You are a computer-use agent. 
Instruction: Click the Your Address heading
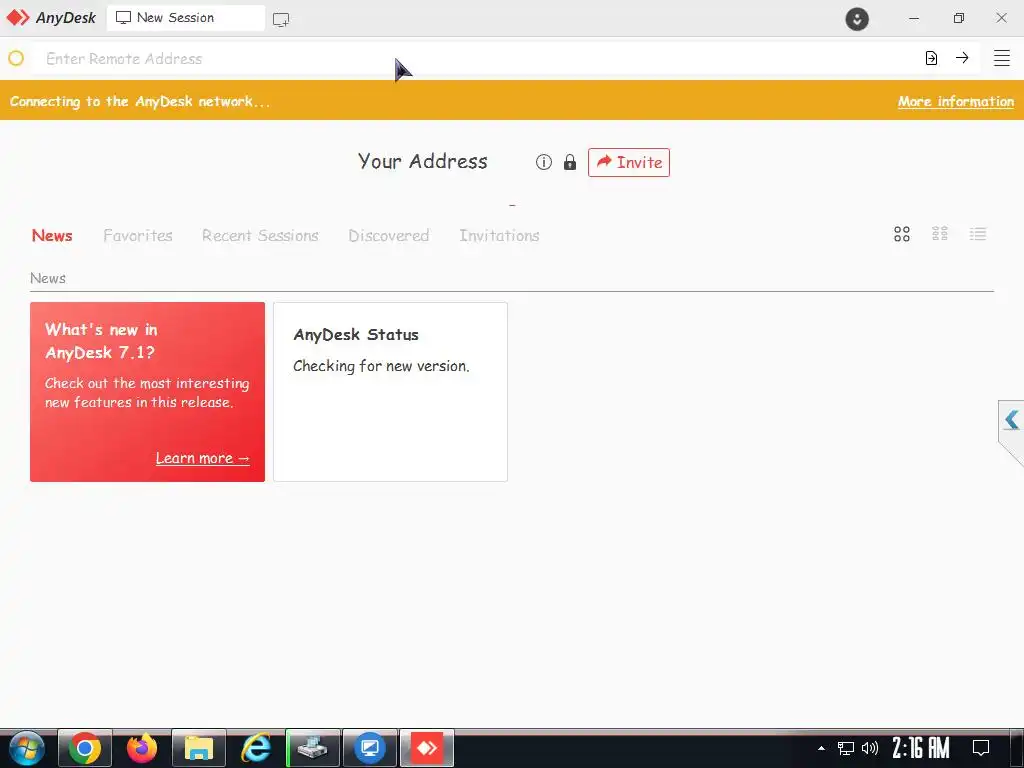[423, 161]
